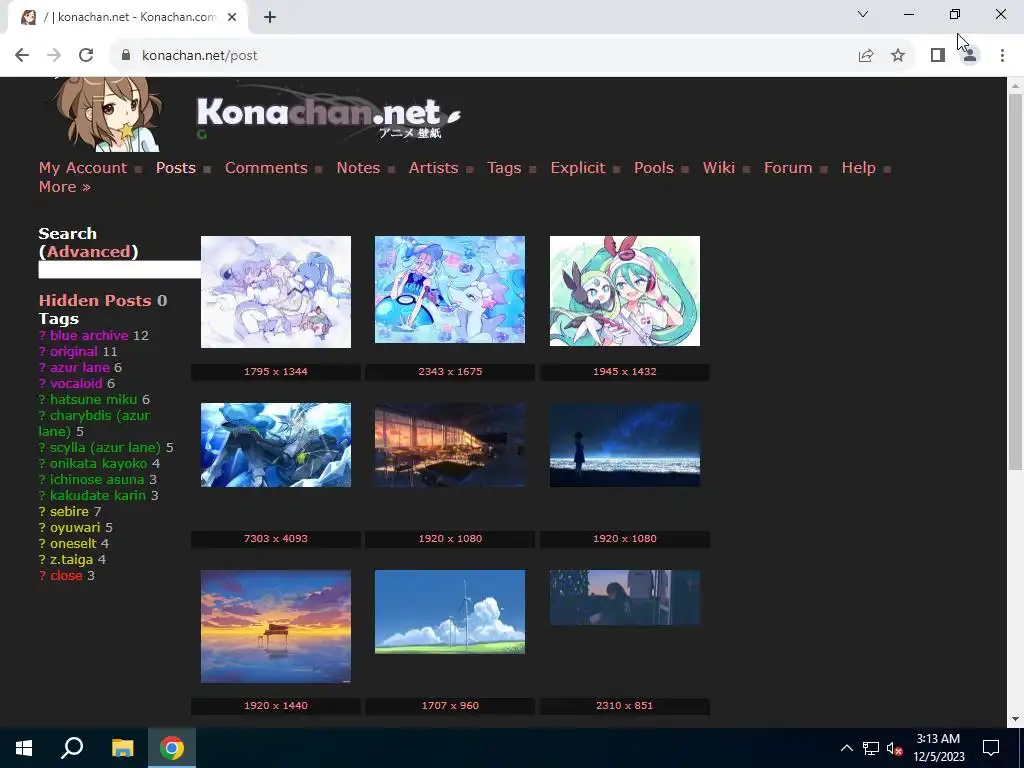Click the mascot girl image
This screenshot has width=1024, height=768.
108,114
